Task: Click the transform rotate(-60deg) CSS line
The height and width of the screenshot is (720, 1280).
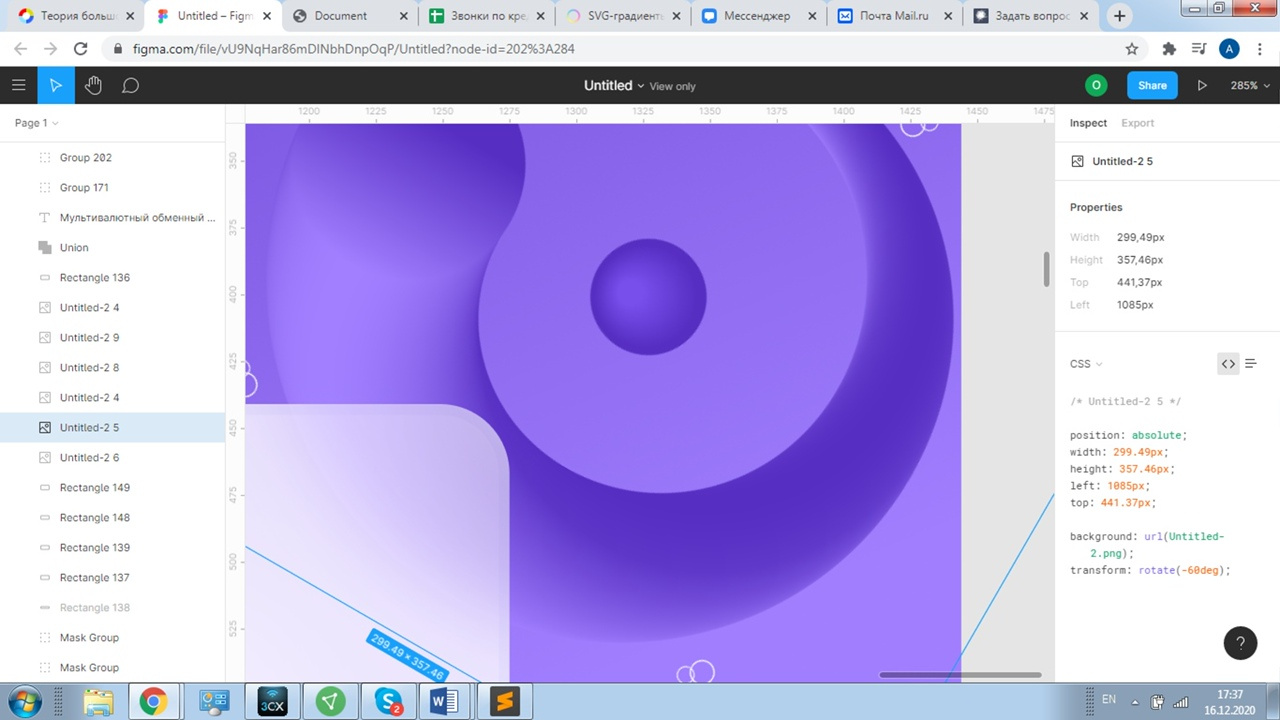Action: click(x=1150, y=570)
